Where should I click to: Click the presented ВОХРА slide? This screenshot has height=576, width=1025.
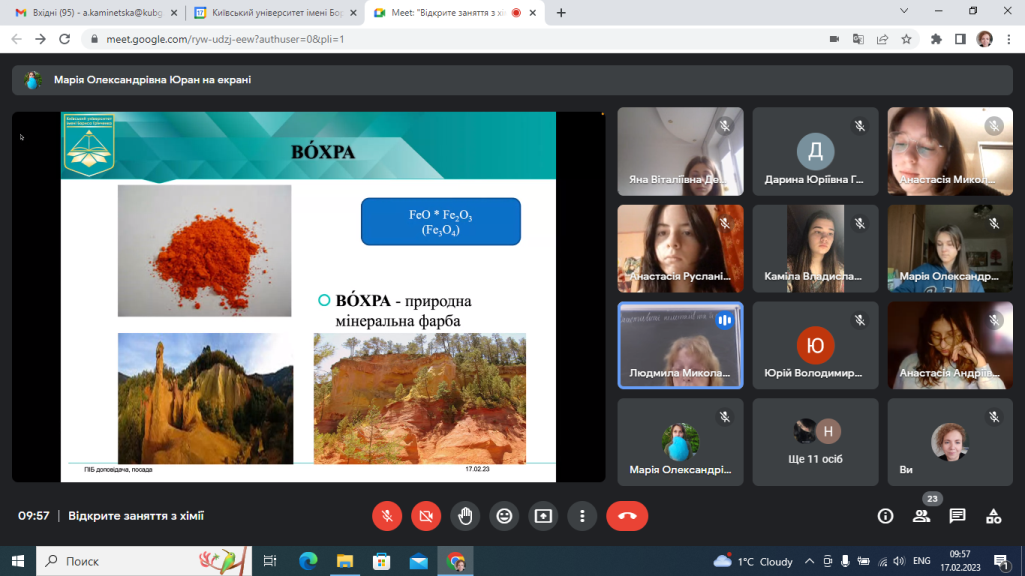(x=309, y=297)
